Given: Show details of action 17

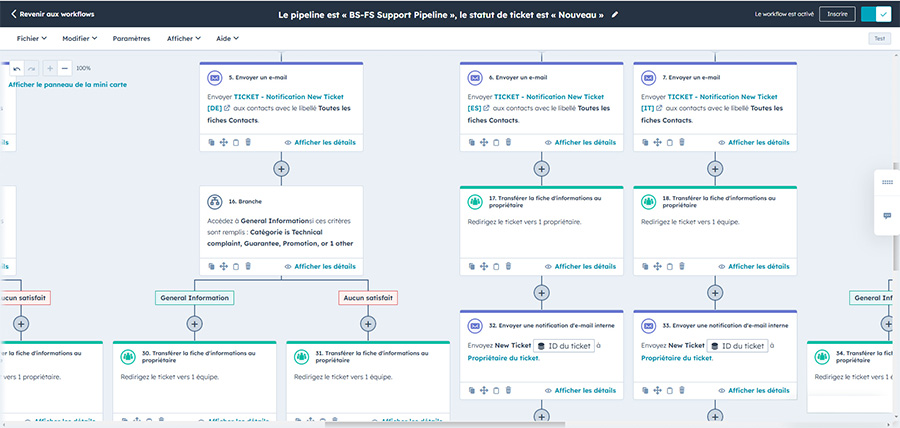Looking at the screenshot, I should point(580,266).
